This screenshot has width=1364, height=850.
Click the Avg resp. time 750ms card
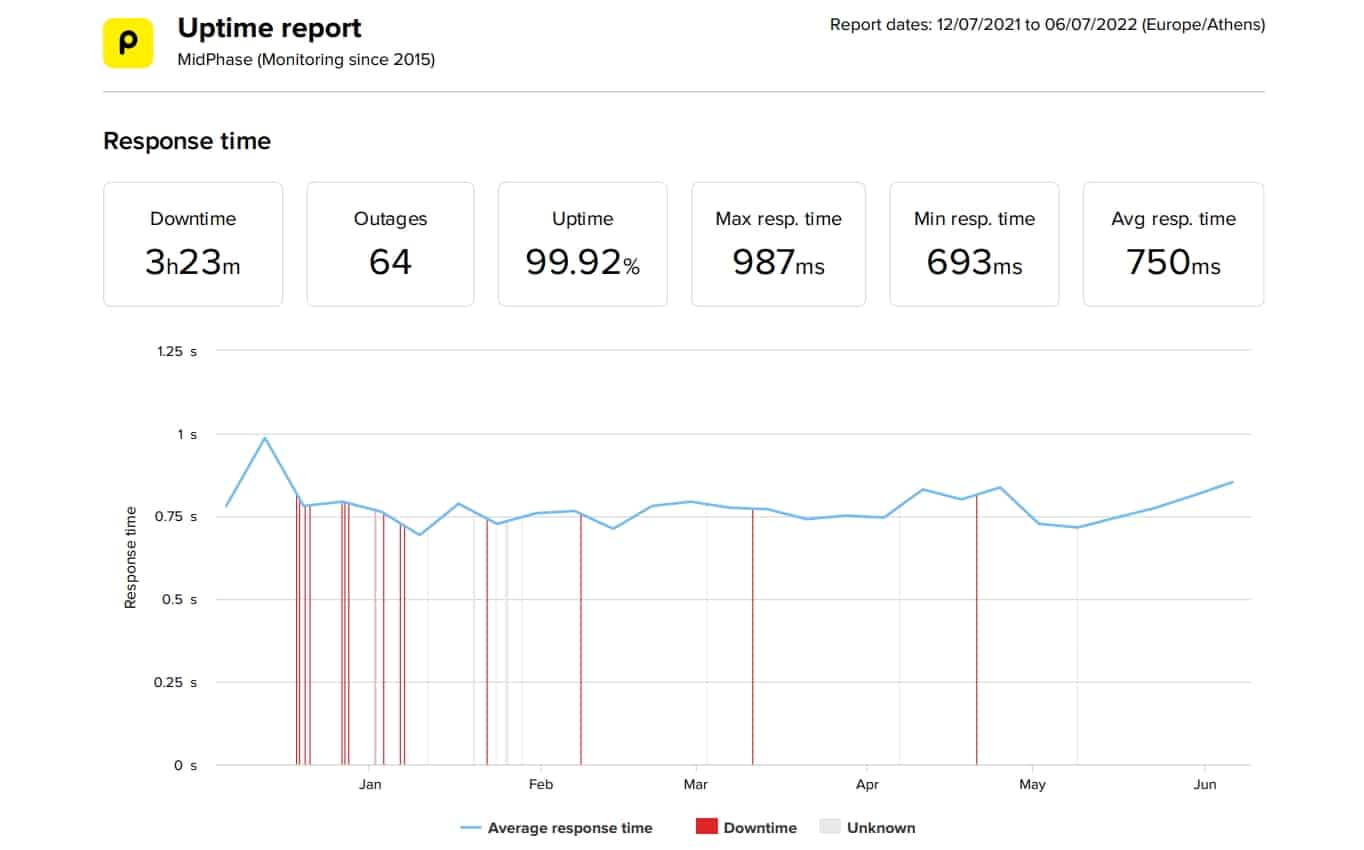[1173, 244]
